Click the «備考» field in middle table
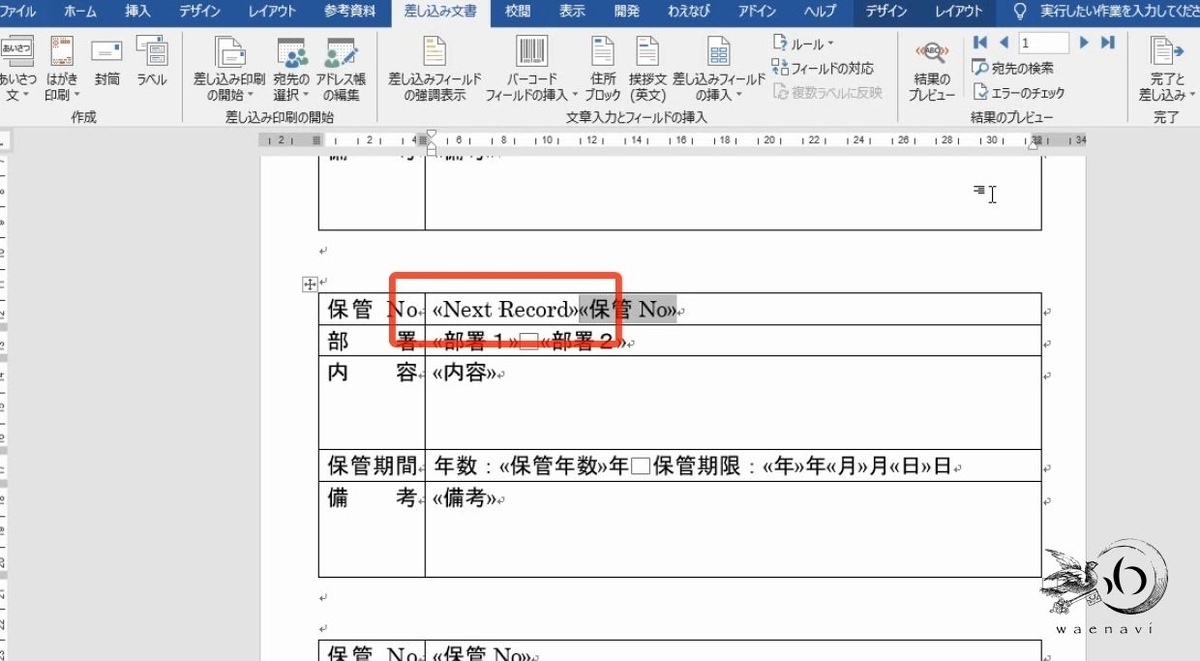Screen dimensions: 1200x661 coord(465,497)
